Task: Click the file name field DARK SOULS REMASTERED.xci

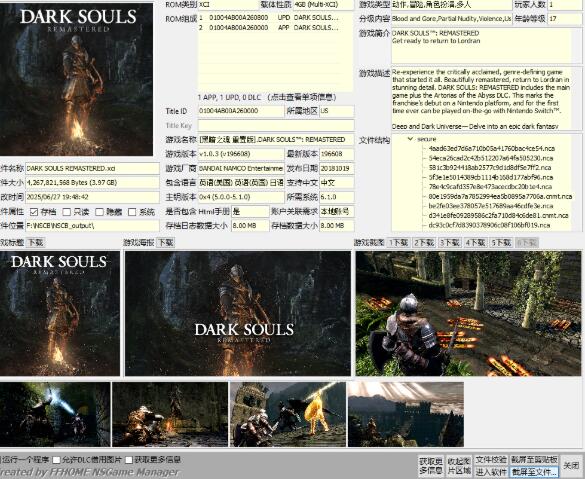Action: tap(92, 168)
